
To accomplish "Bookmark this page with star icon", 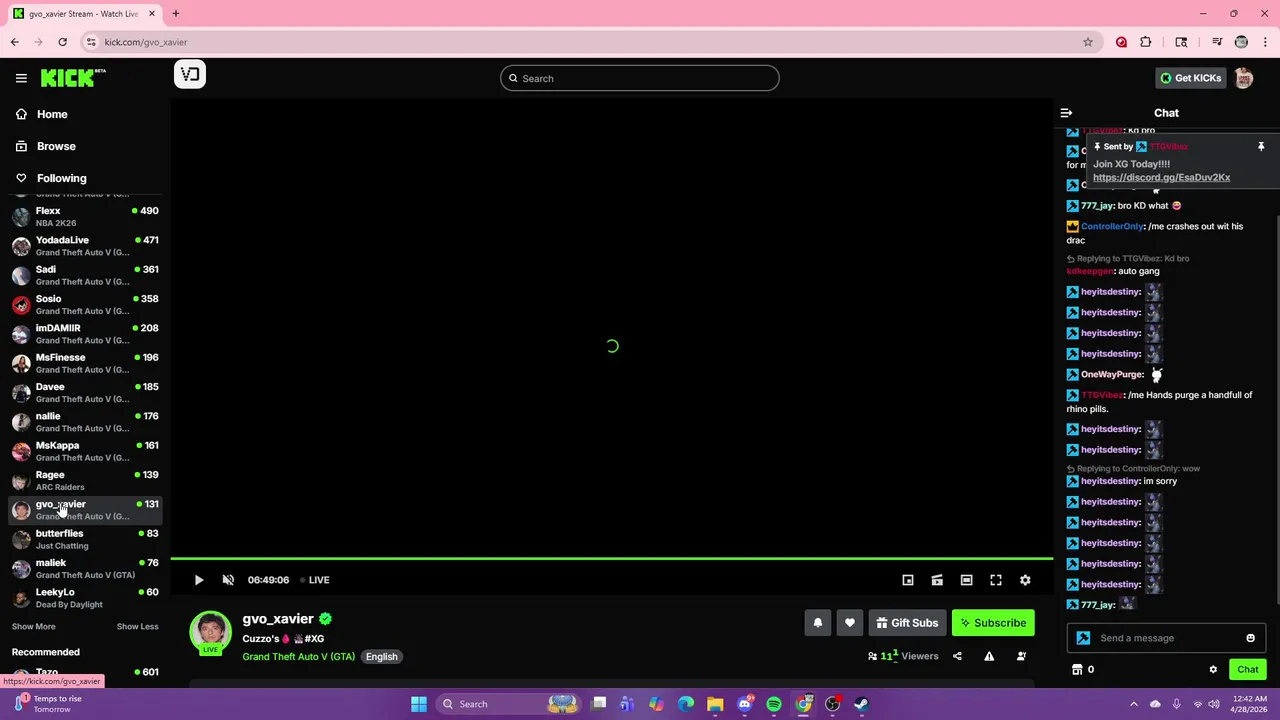I will 1088,42.
